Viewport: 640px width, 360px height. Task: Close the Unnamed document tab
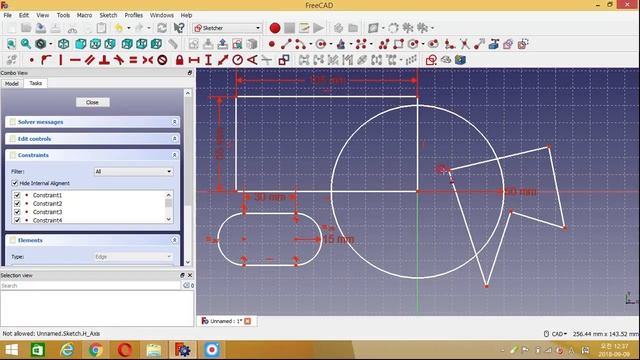pos(248,321)
